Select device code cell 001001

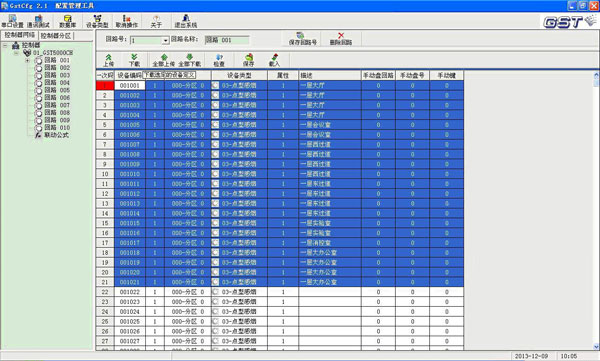(130, 85)
